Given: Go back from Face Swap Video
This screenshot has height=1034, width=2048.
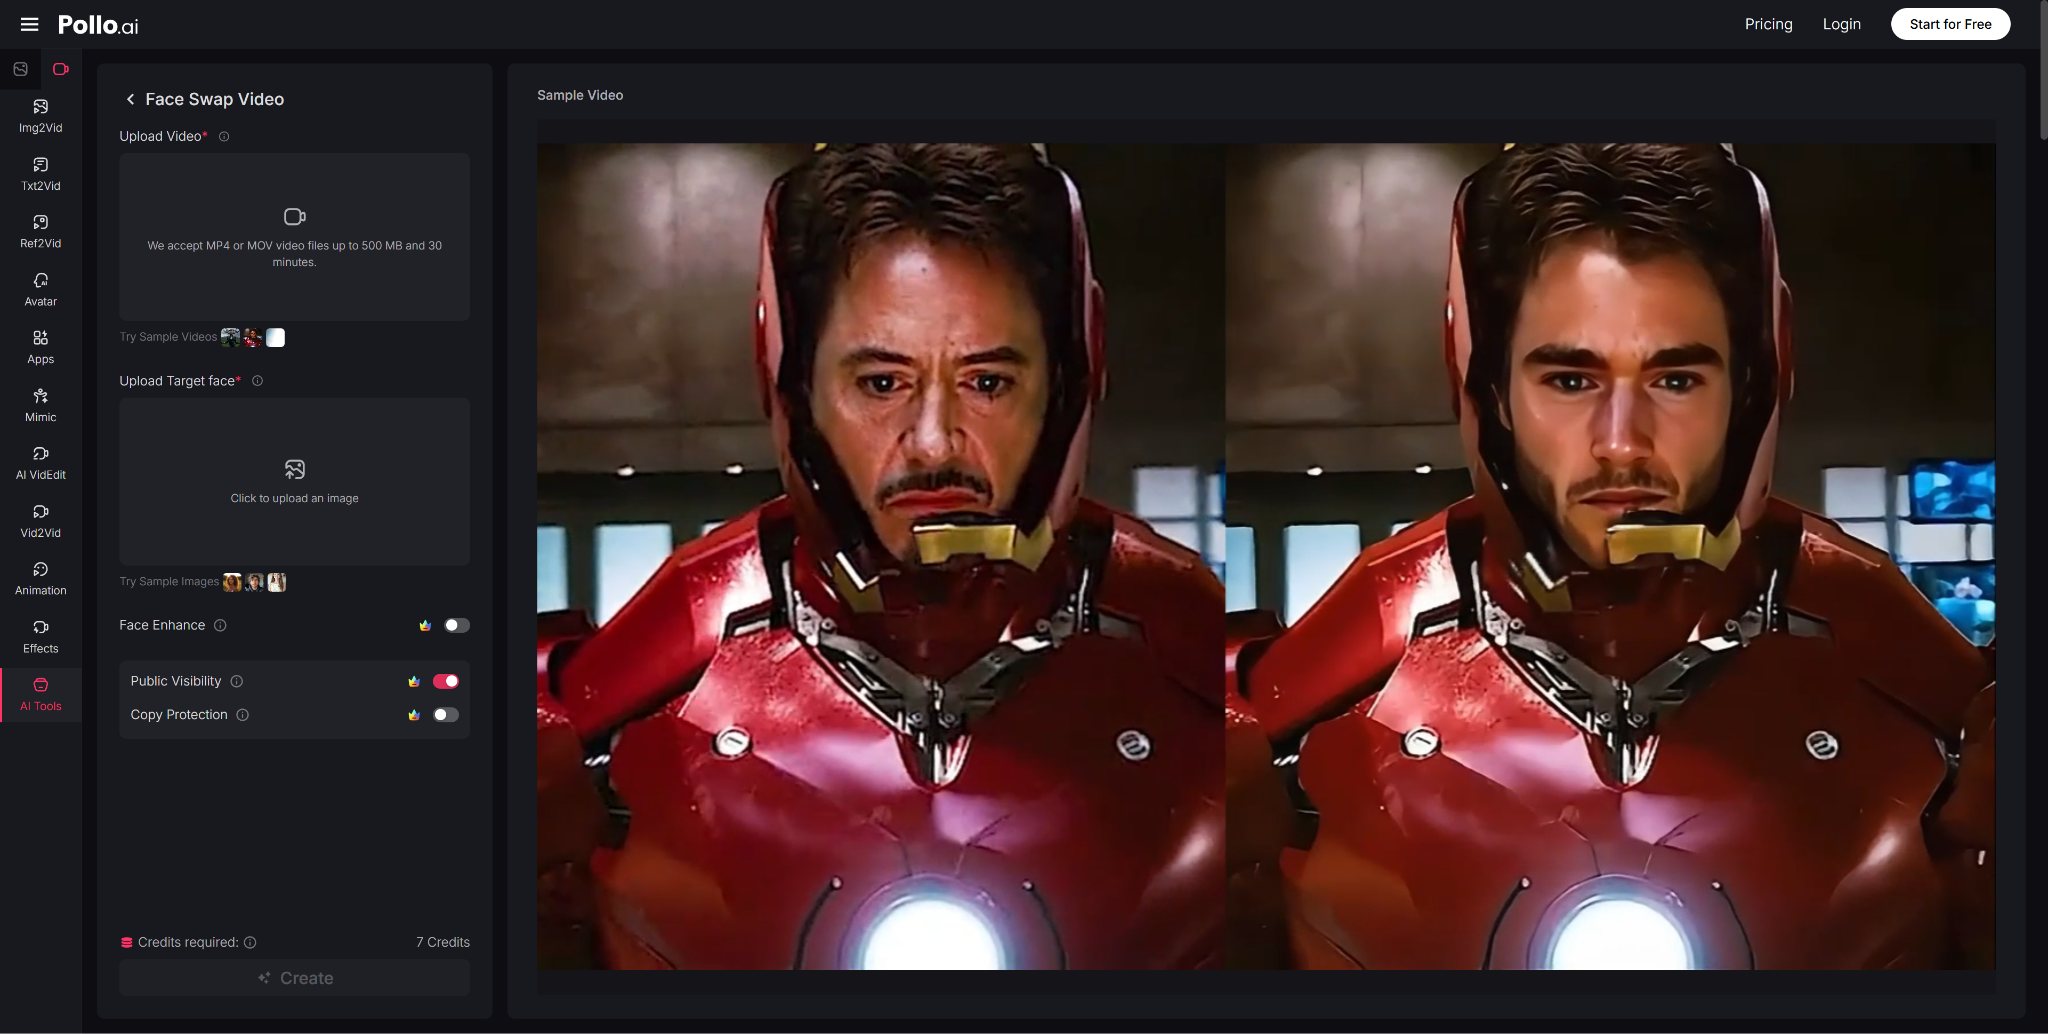Looking at the screenshot, I should pos(130,99).
